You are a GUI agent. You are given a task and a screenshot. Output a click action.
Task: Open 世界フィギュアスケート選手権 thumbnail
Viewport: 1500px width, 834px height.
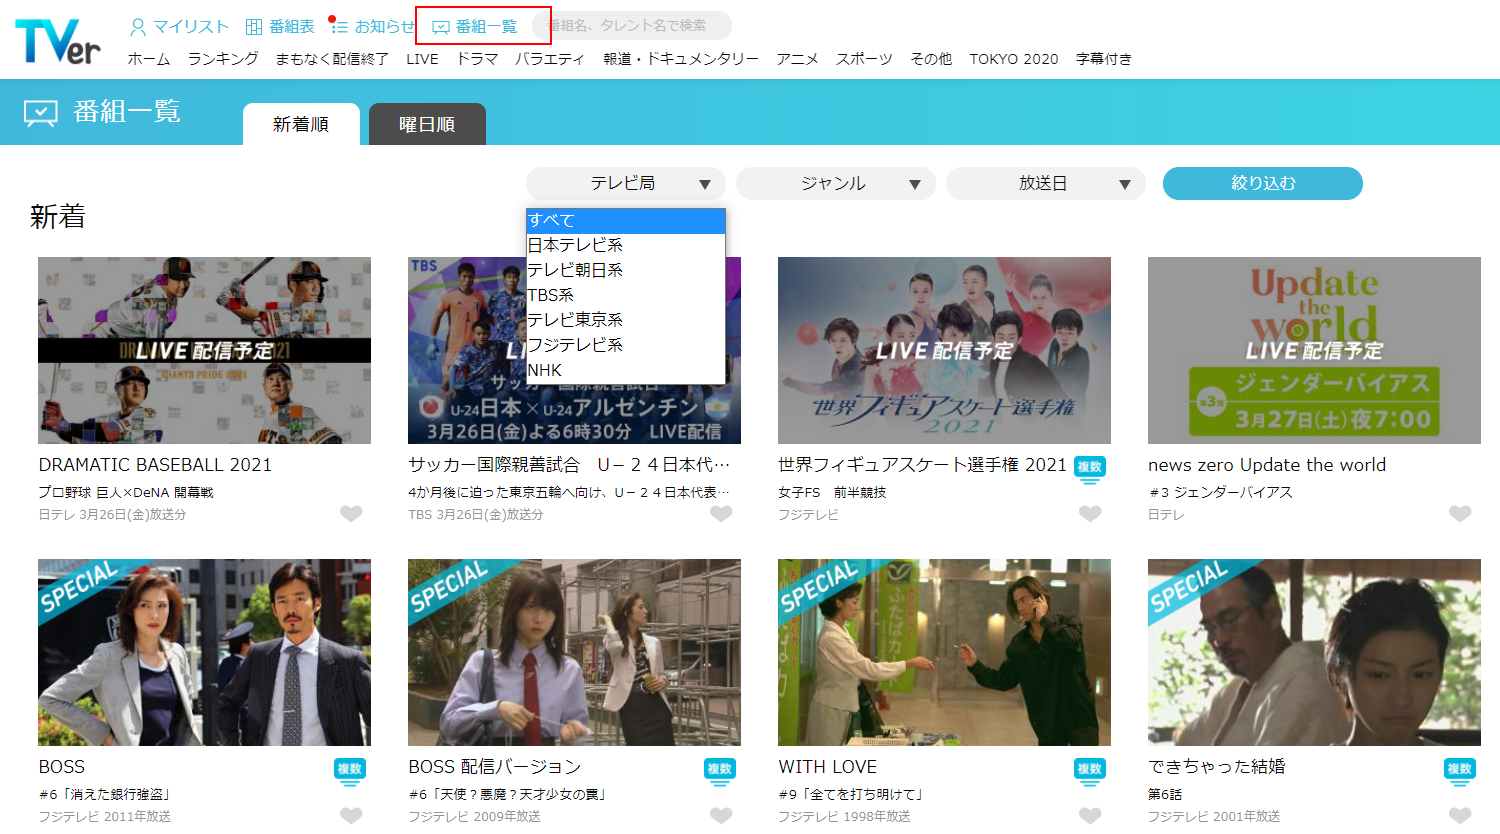pyautogui.click(x=944, y=350)
